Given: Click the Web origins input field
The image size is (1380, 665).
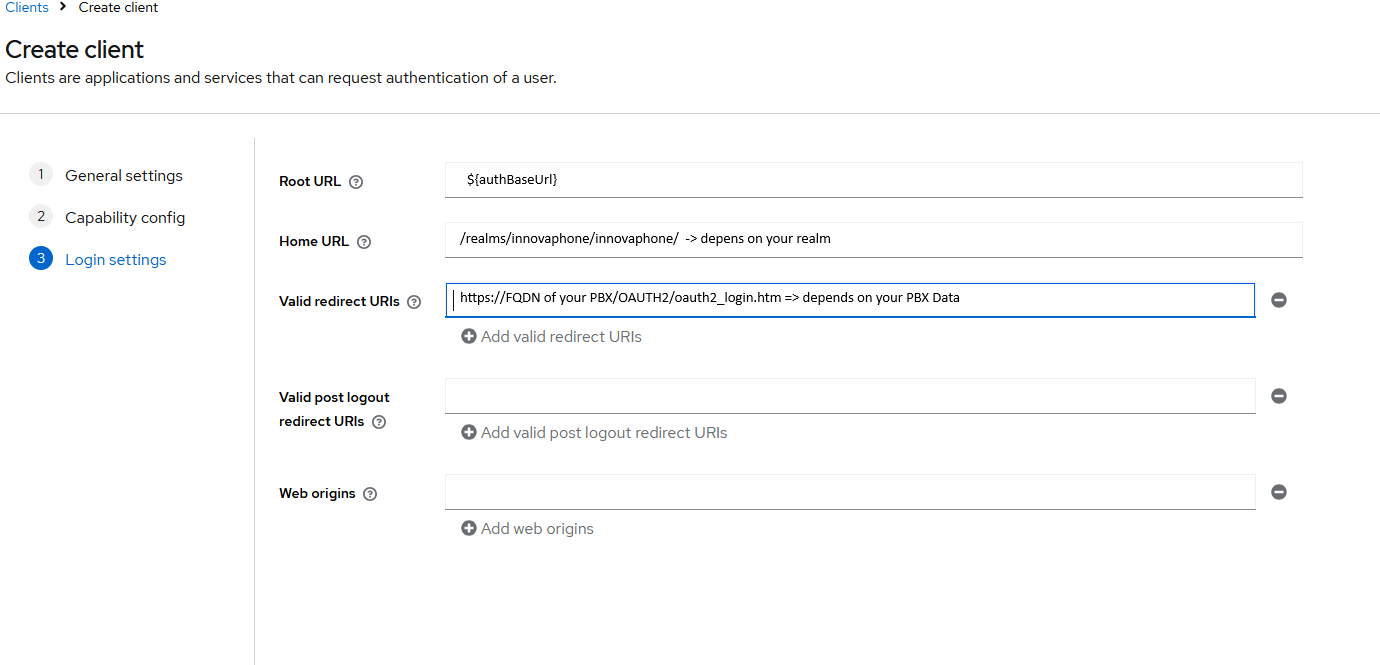Looking at the screenshot, I should pyautogui.click(x=850, y=492).
